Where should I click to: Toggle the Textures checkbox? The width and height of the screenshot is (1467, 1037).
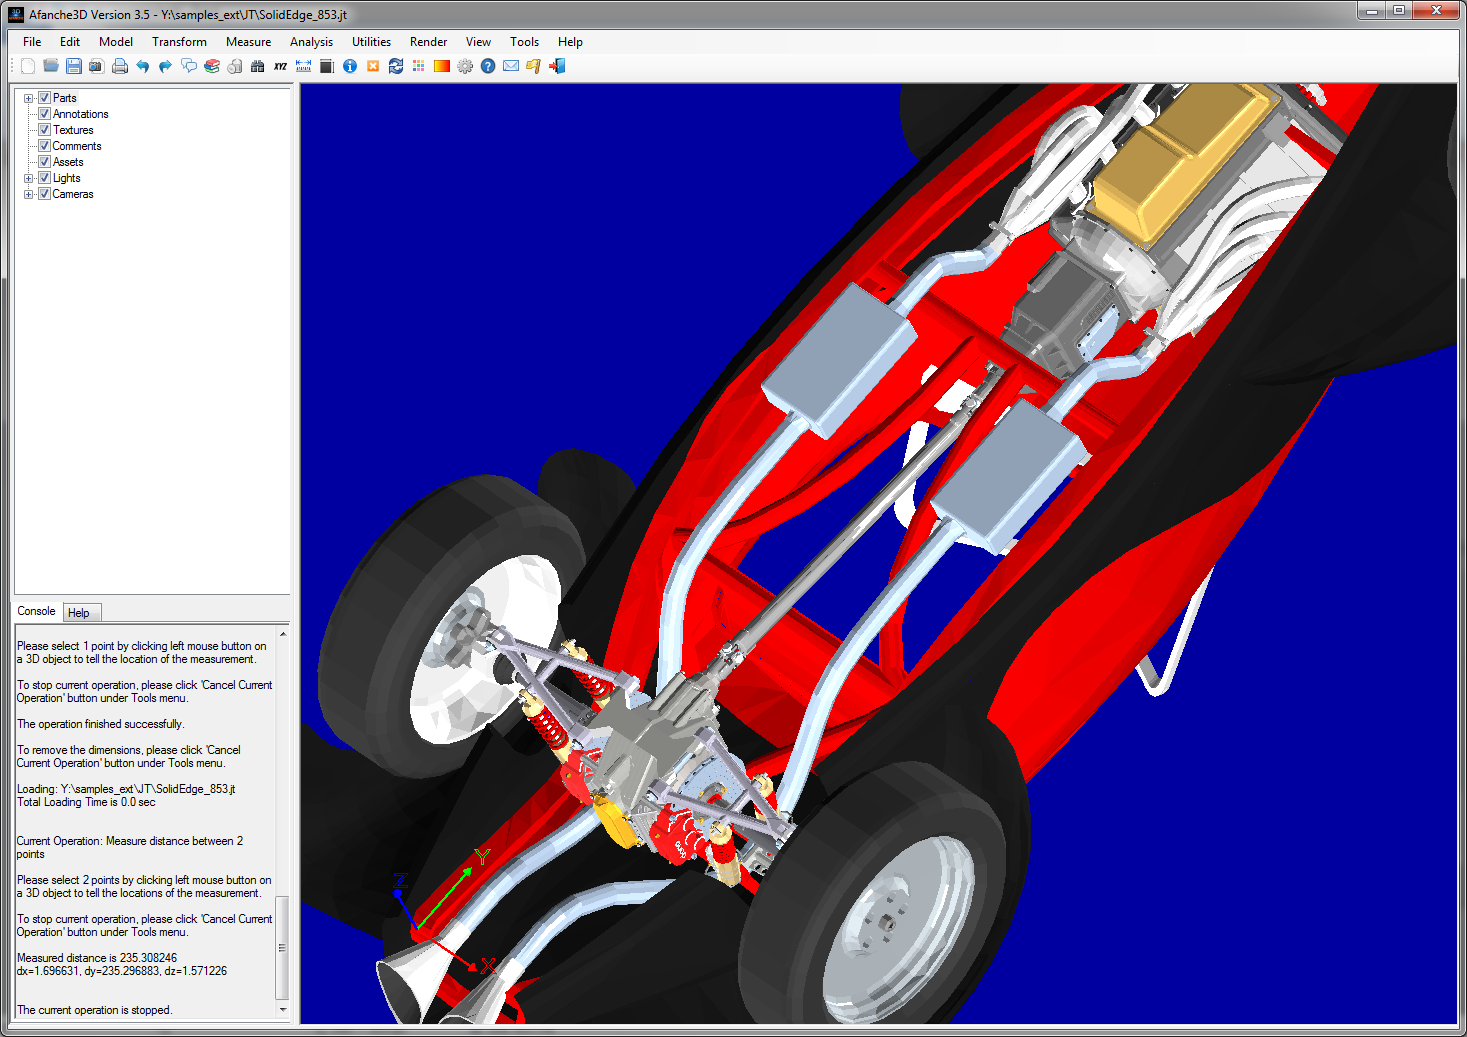[x=44, y=130]
